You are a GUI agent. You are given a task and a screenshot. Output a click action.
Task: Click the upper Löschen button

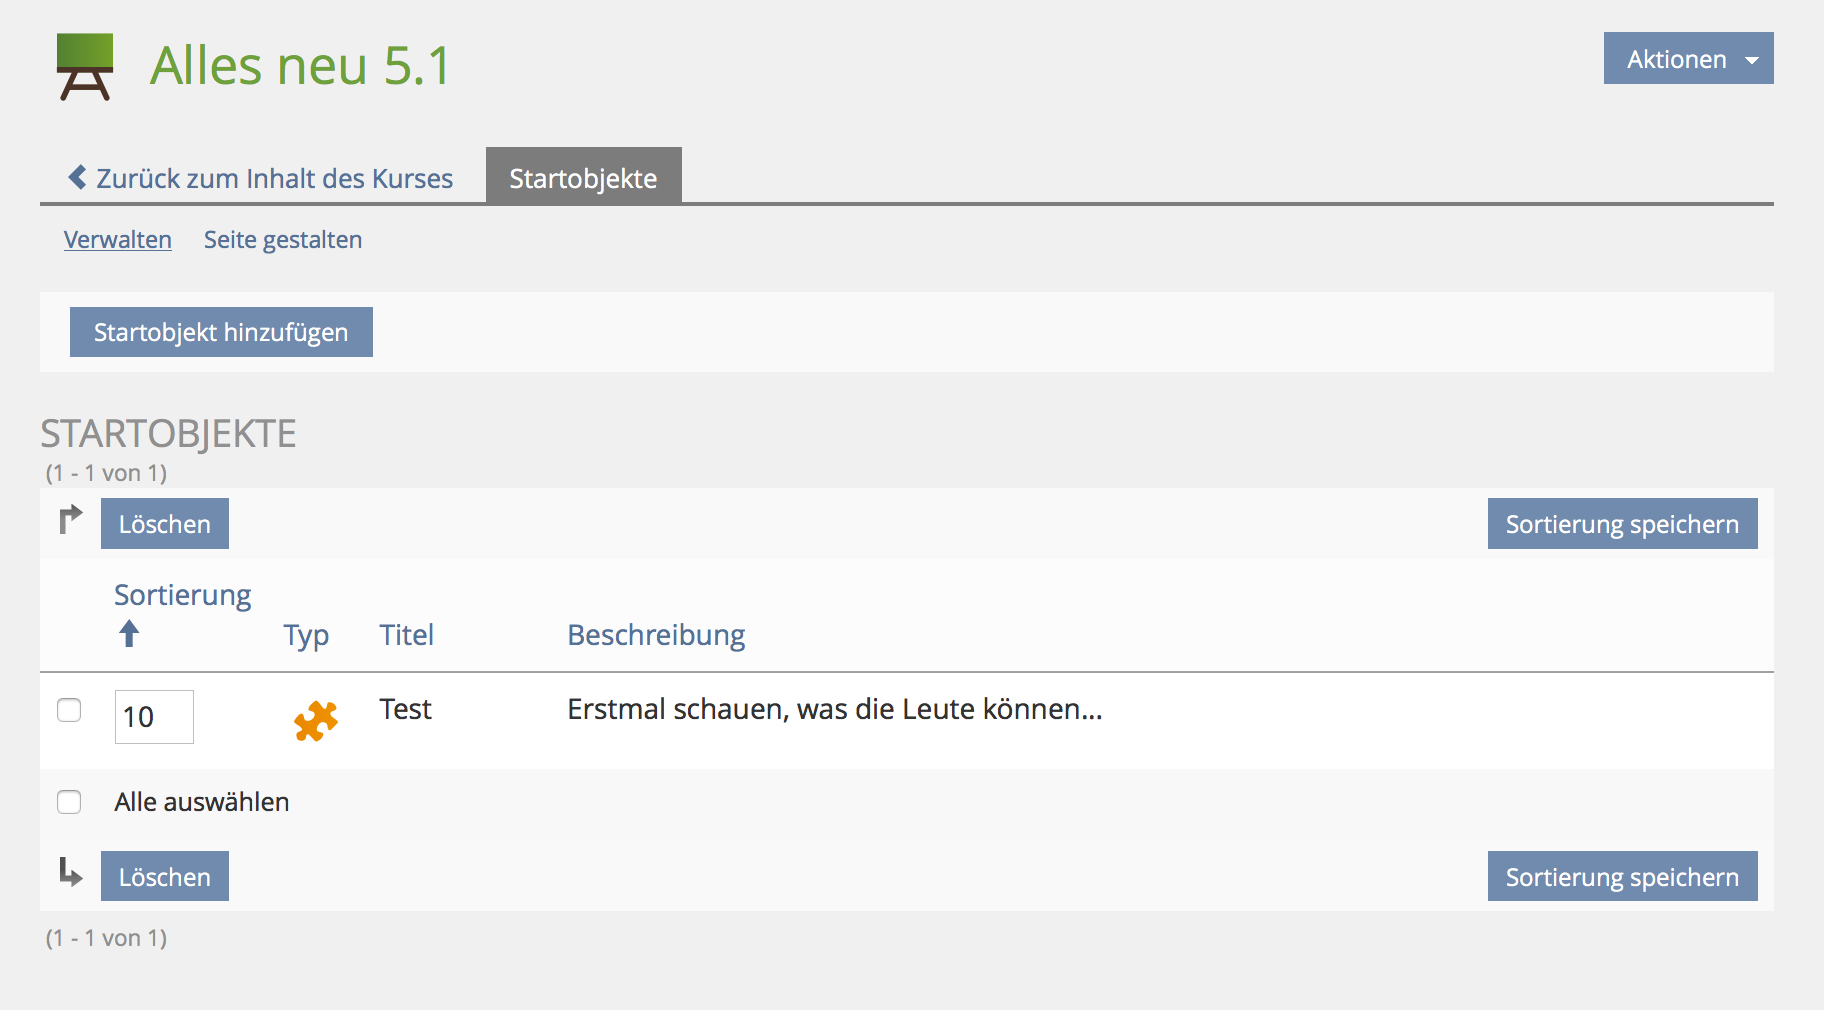165,524
